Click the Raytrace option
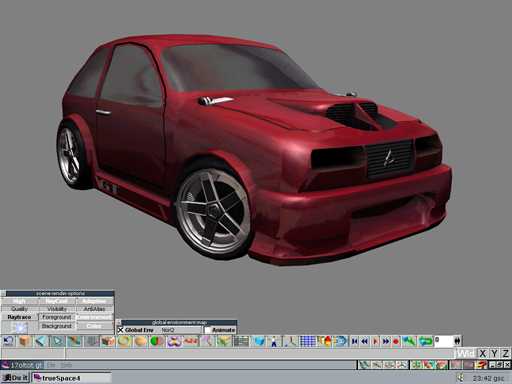This screenshot has width=512, height=384. tap(19, 317)
